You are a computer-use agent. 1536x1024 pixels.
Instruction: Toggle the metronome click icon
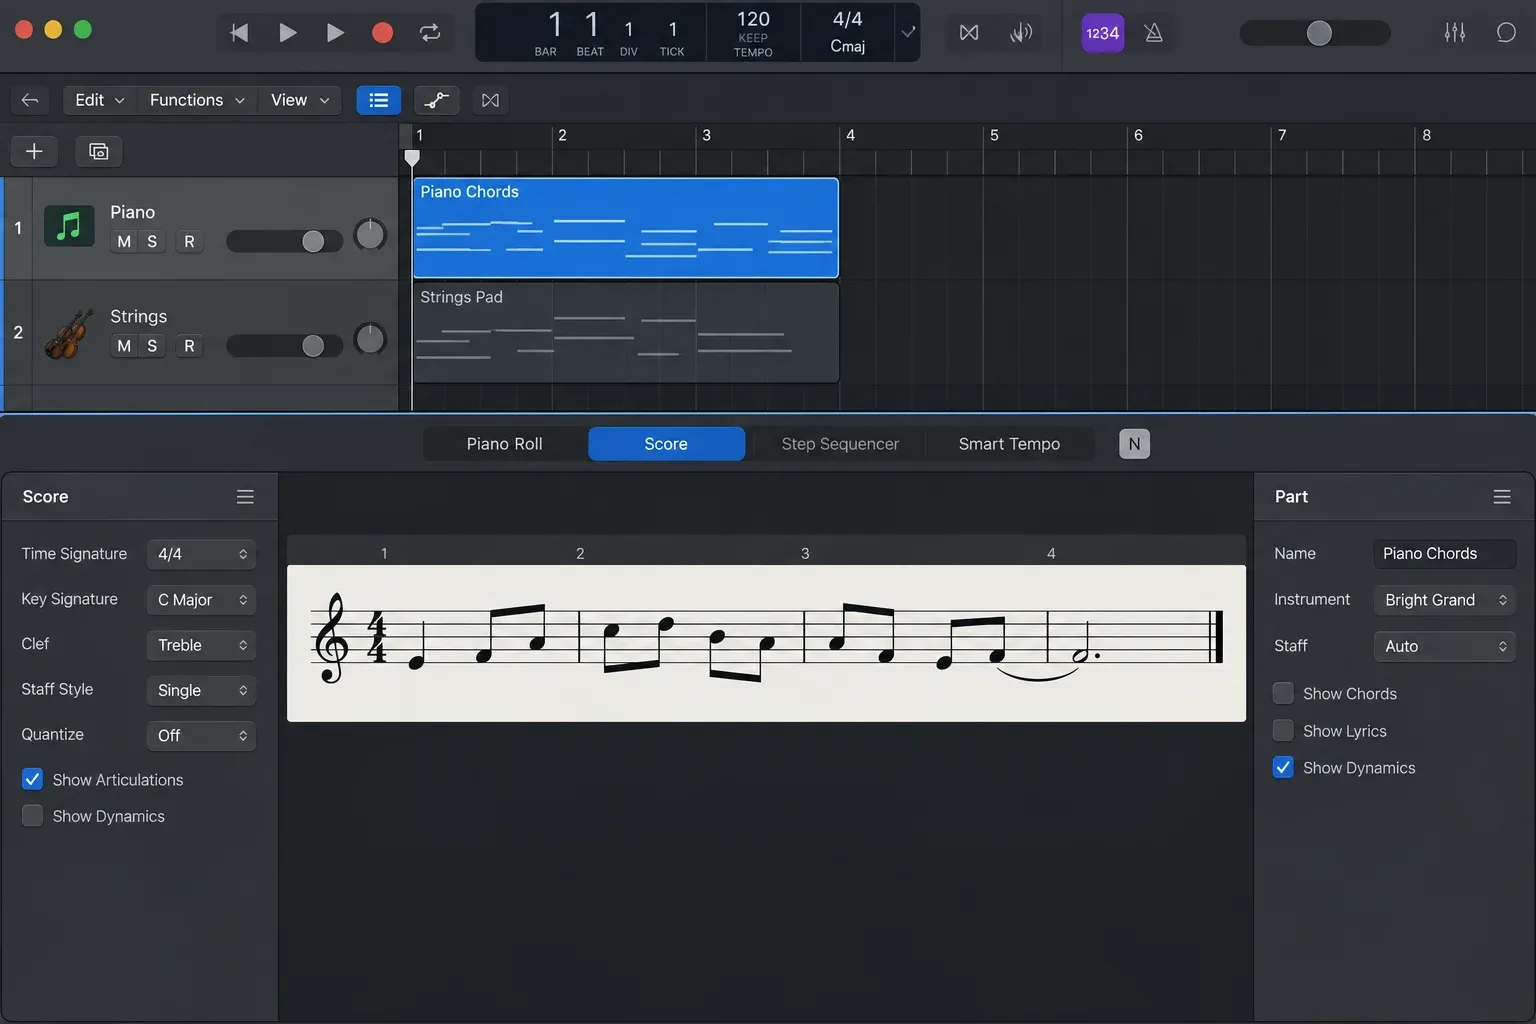coord(1153,33)
